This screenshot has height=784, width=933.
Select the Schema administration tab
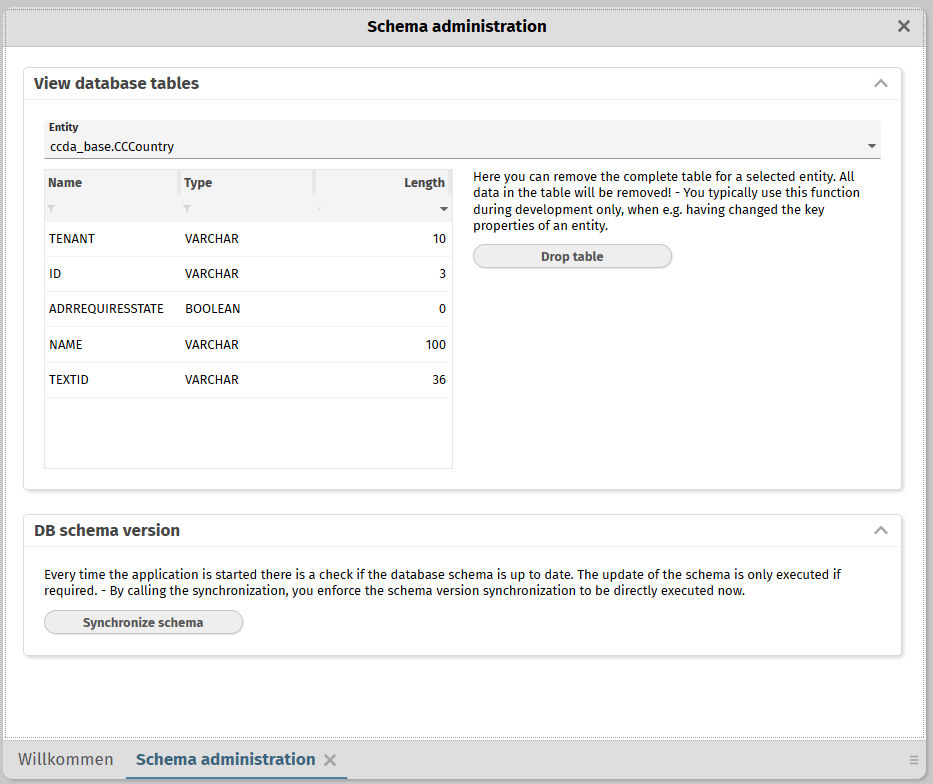pyautogui.click(x=225, y=760)
